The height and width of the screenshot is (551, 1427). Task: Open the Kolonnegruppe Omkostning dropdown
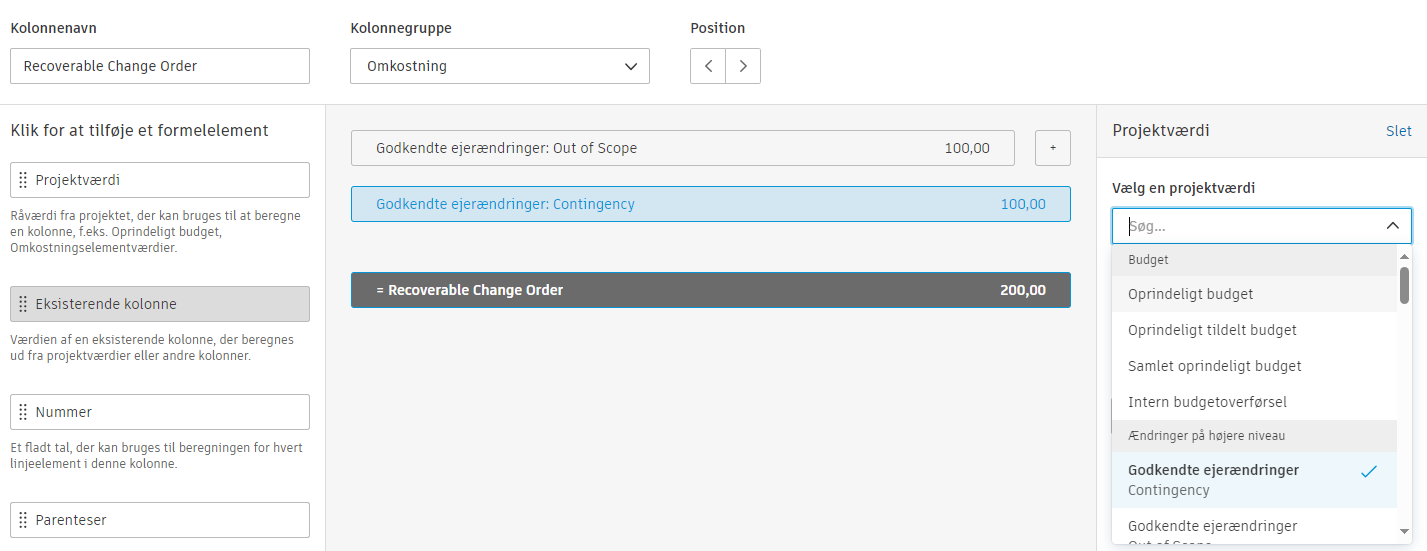tap(500, 66)
